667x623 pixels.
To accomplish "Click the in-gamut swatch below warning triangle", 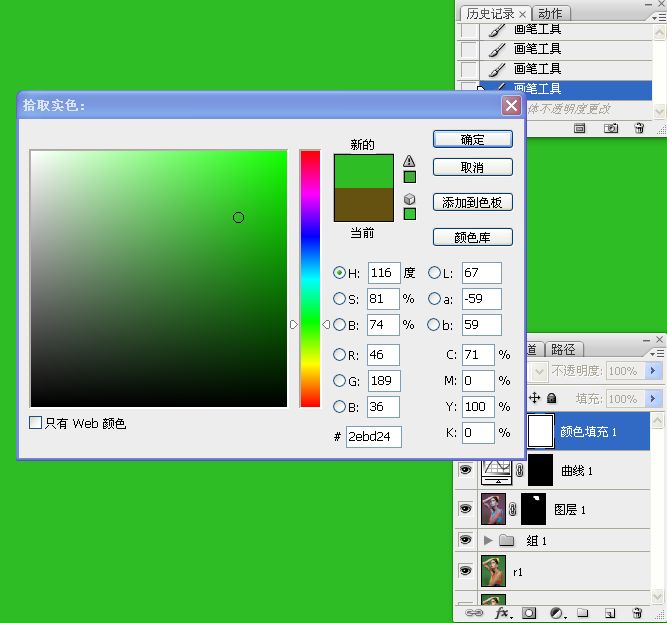I will pos(410,177).
